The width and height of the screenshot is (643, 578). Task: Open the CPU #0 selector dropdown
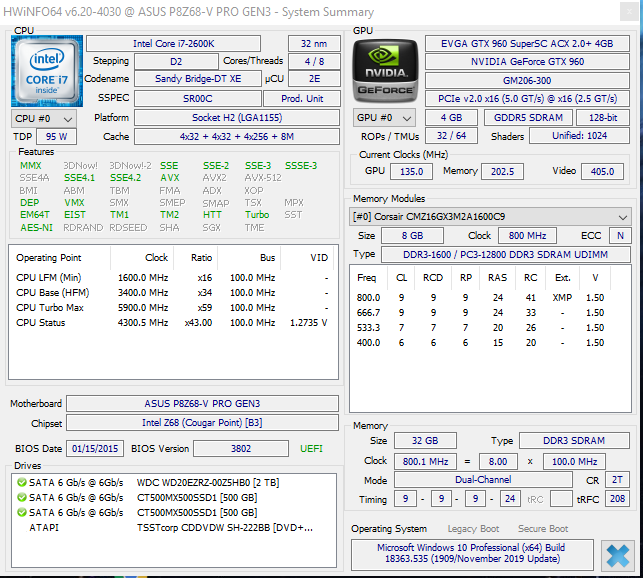tap(44, 119)
